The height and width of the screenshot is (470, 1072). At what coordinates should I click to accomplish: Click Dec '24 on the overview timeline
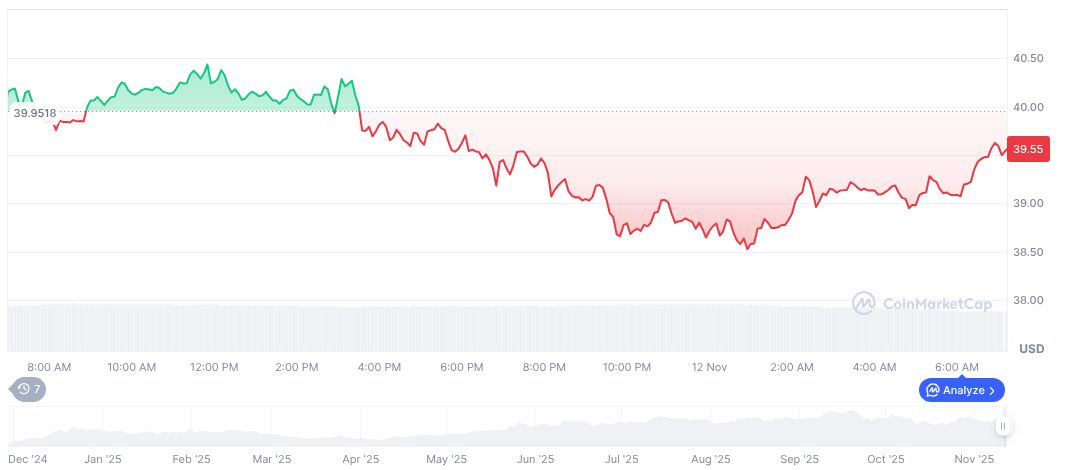pyautogui.click(x=27, y=460)
